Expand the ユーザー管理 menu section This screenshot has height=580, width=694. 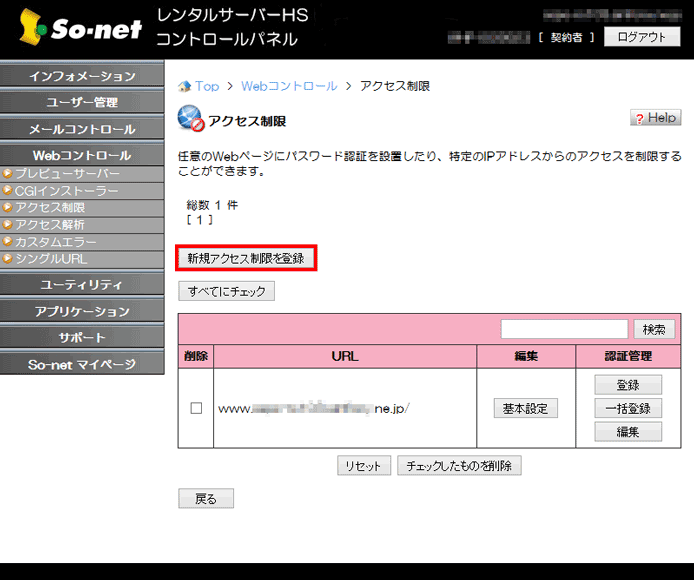click(x=82, y=103)
